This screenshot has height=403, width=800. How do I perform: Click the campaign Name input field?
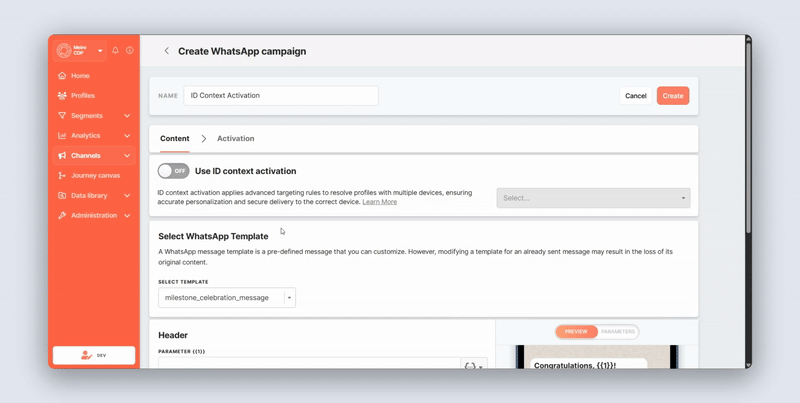point(281,96)
